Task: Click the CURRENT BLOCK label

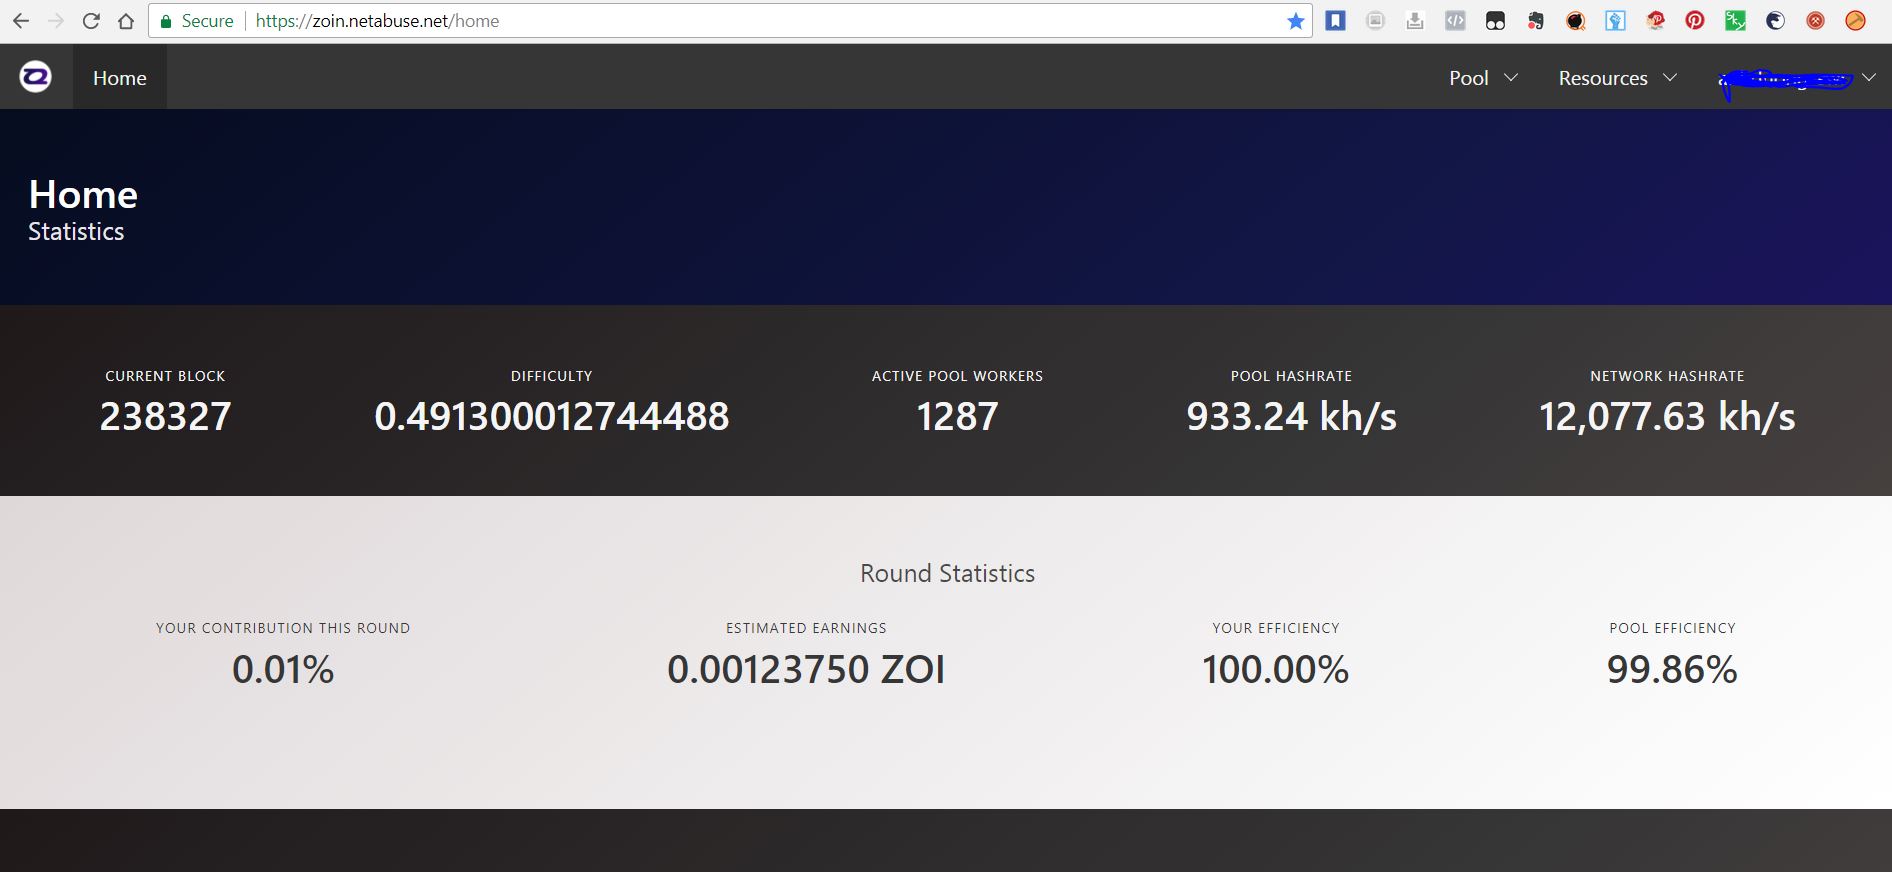Action: pyautogui.click(x=165, y=376)
